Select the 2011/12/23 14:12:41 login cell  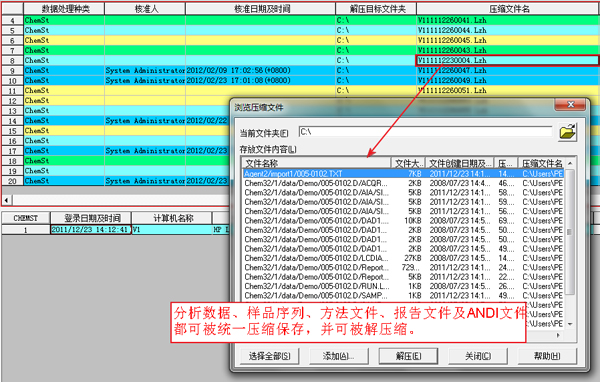coord(91,230)
